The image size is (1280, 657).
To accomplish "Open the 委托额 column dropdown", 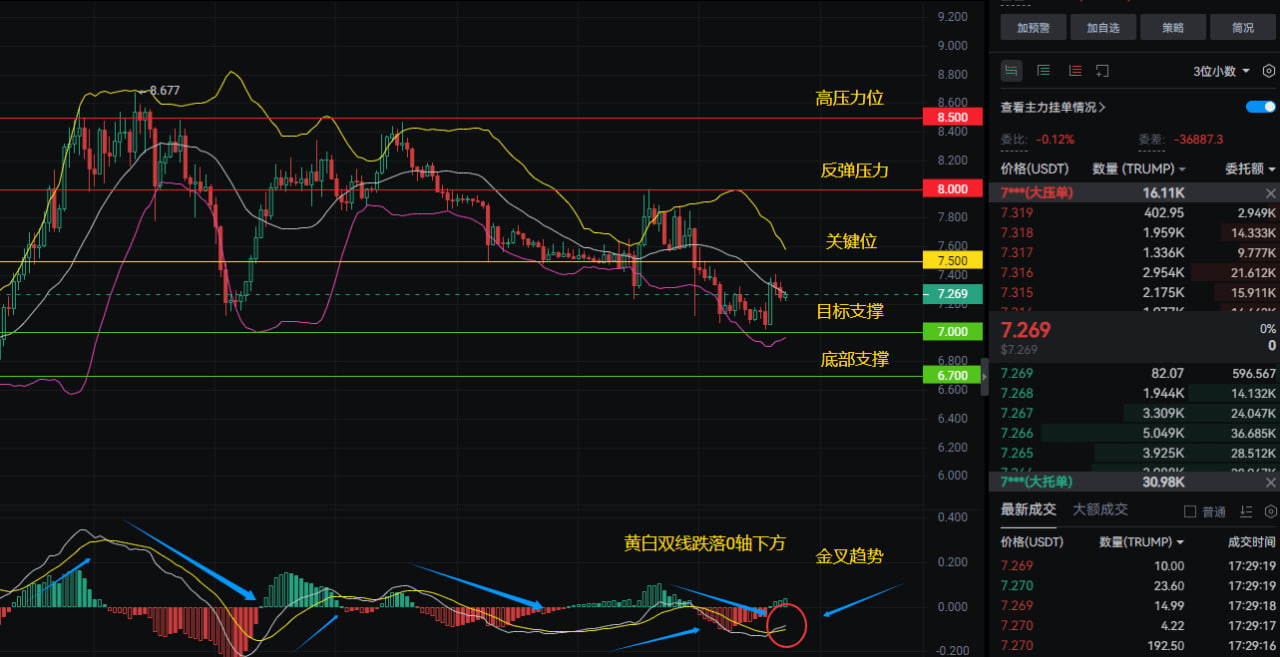I will coord(1251,169).
